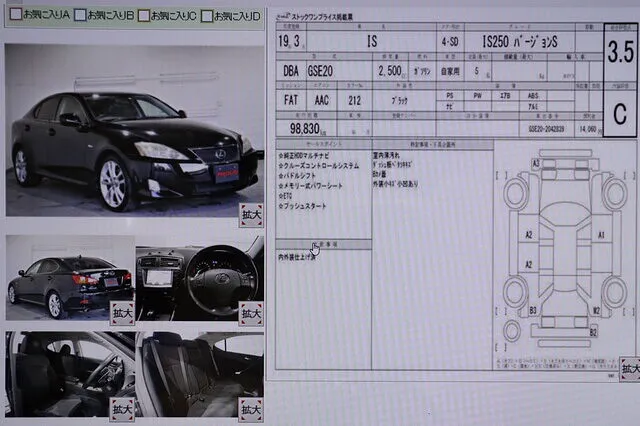Tick the お気に入りD checkbox
This screenshot has height=426, width=640.
coord(207,16)
